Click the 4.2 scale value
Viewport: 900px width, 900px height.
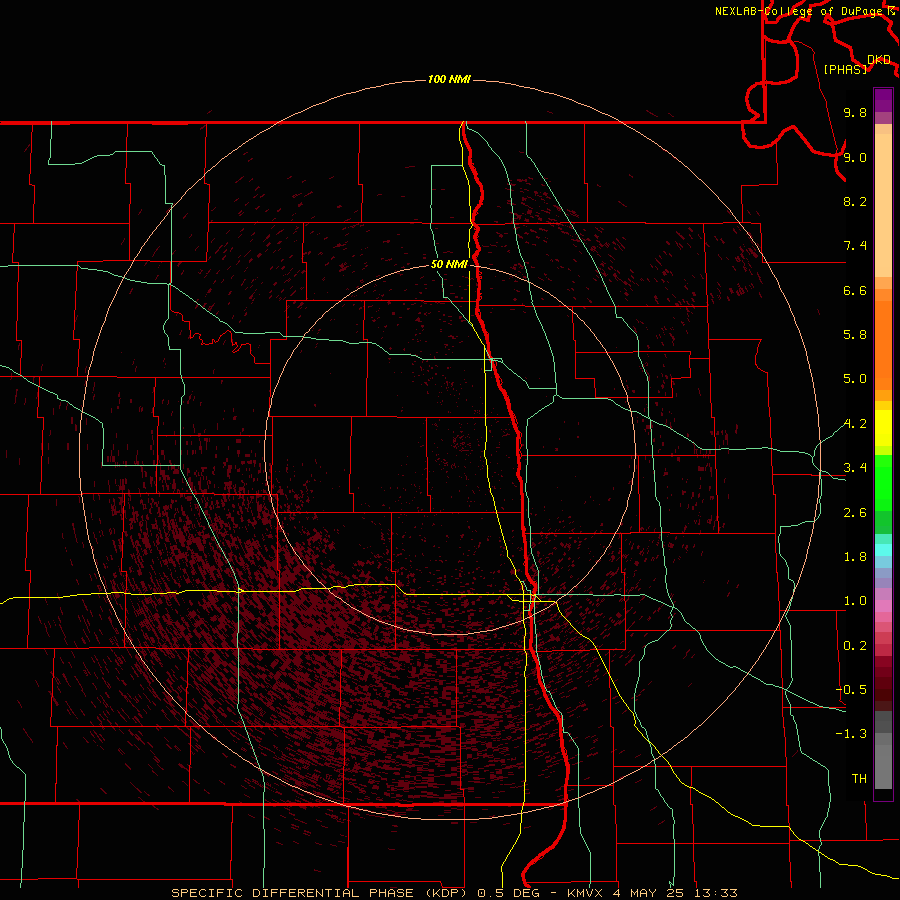tap(855, 424)
